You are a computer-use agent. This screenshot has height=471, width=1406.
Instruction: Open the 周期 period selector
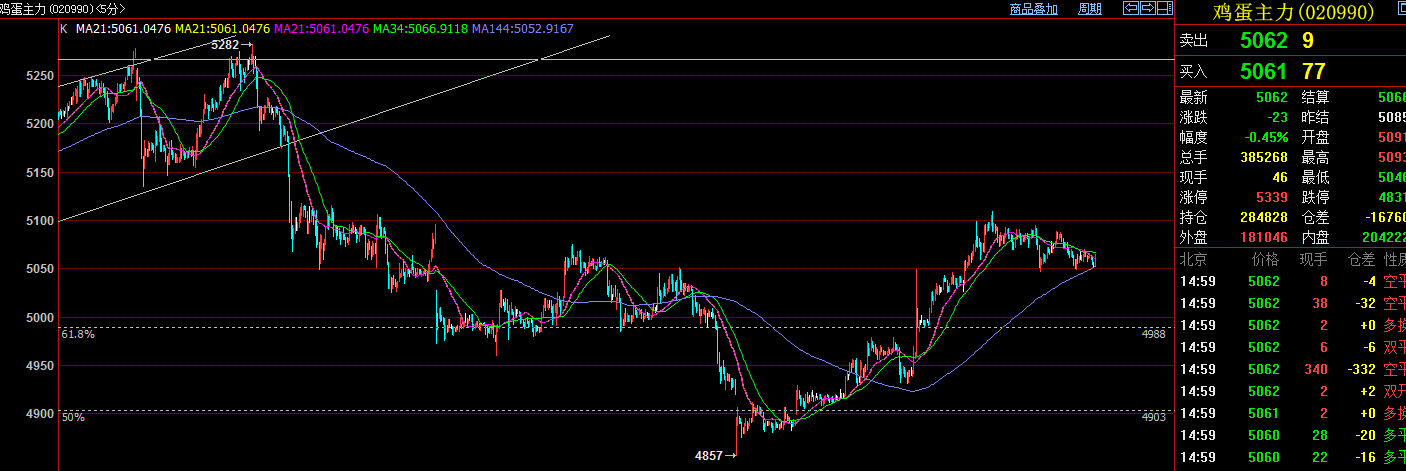pyautogui.click(x=1089, y=9)
